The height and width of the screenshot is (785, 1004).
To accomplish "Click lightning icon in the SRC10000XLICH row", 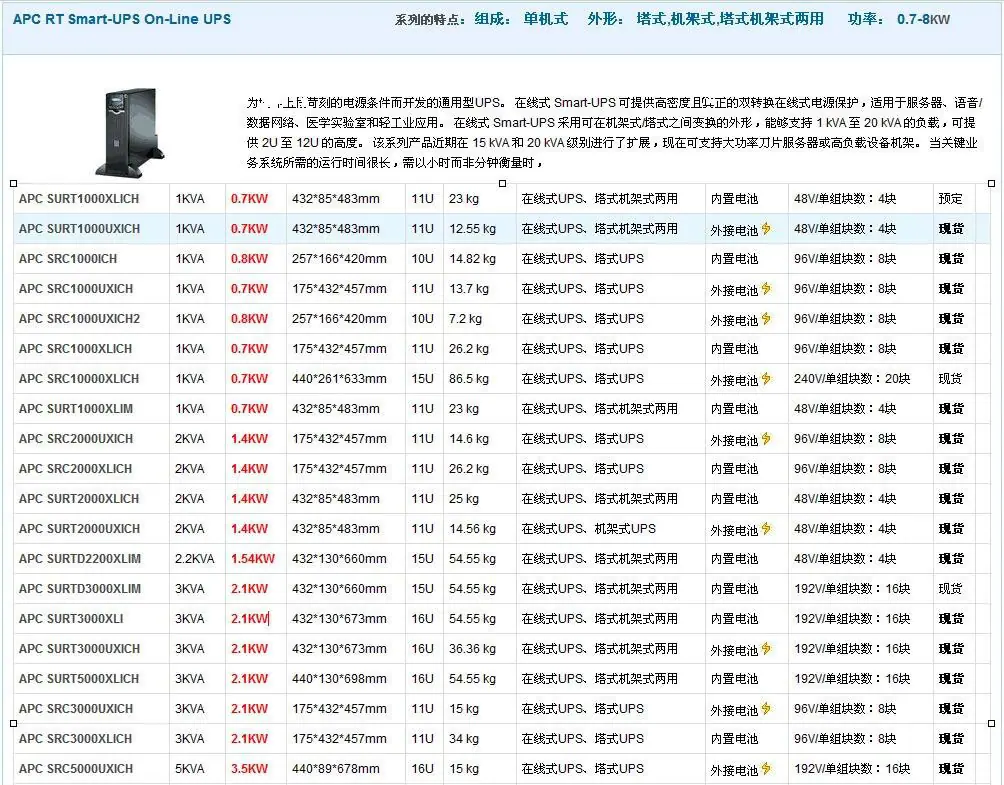I will pyautogui.click(x=767, y=379).
